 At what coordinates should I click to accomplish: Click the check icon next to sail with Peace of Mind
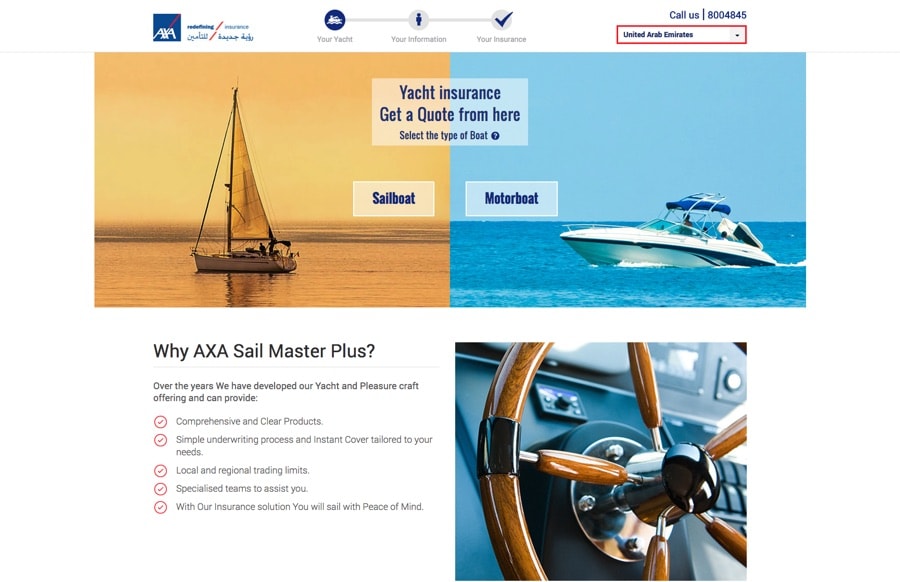coord(161,507)
